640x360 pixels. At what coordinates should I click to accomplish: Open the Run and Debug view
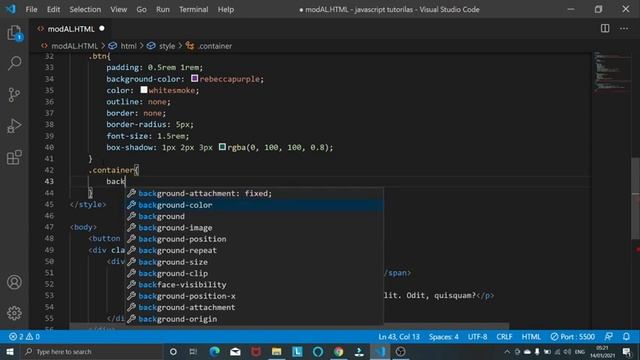pyautogui.click(x=14, y=126)
